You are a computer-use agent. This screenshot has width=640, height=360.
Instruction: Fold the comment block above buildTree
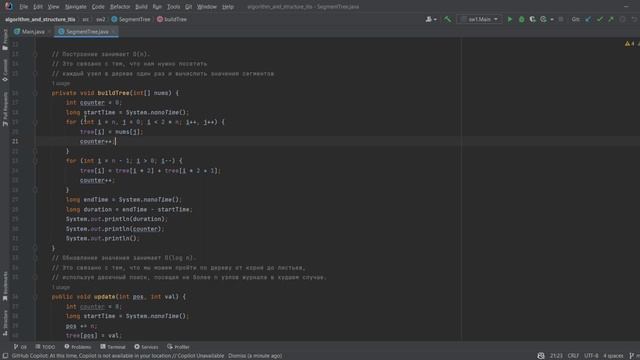click(x=35, y=54)
